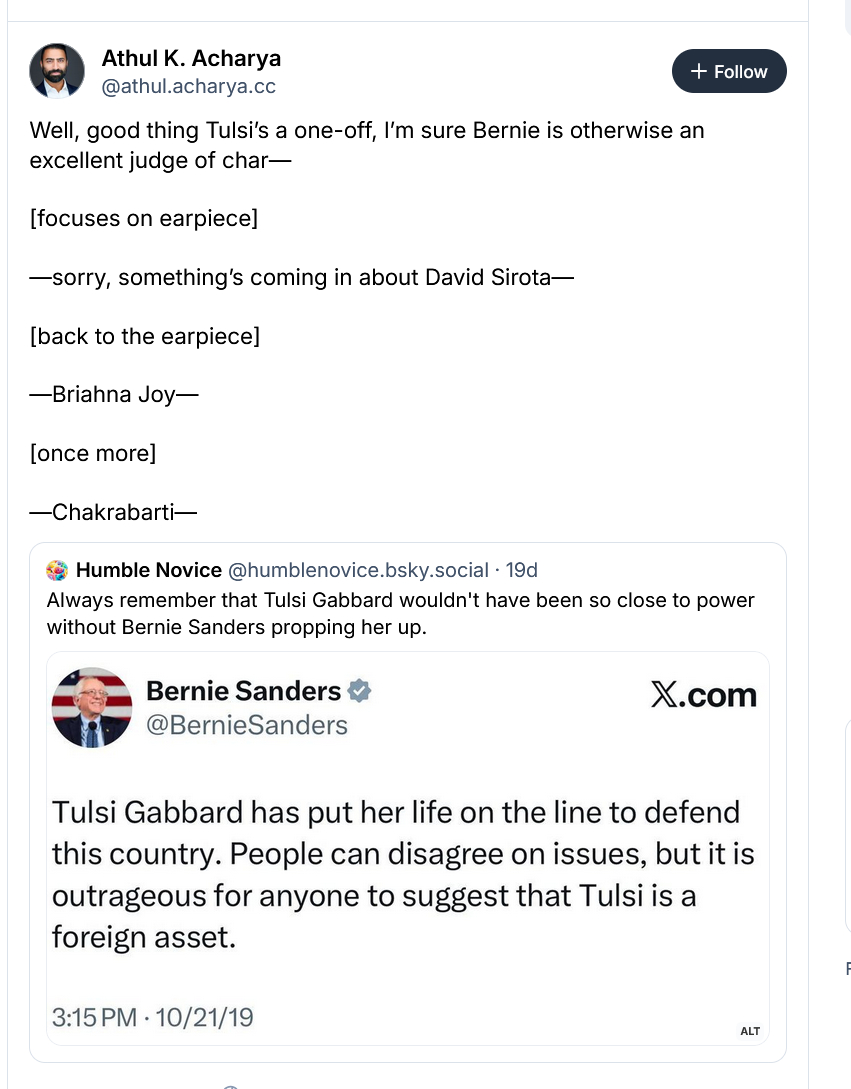This screenshot has width=851, height=1089.
Task: Click the 3:15 PM · 10/21/19 tweet date
Action: [153, 1018]
